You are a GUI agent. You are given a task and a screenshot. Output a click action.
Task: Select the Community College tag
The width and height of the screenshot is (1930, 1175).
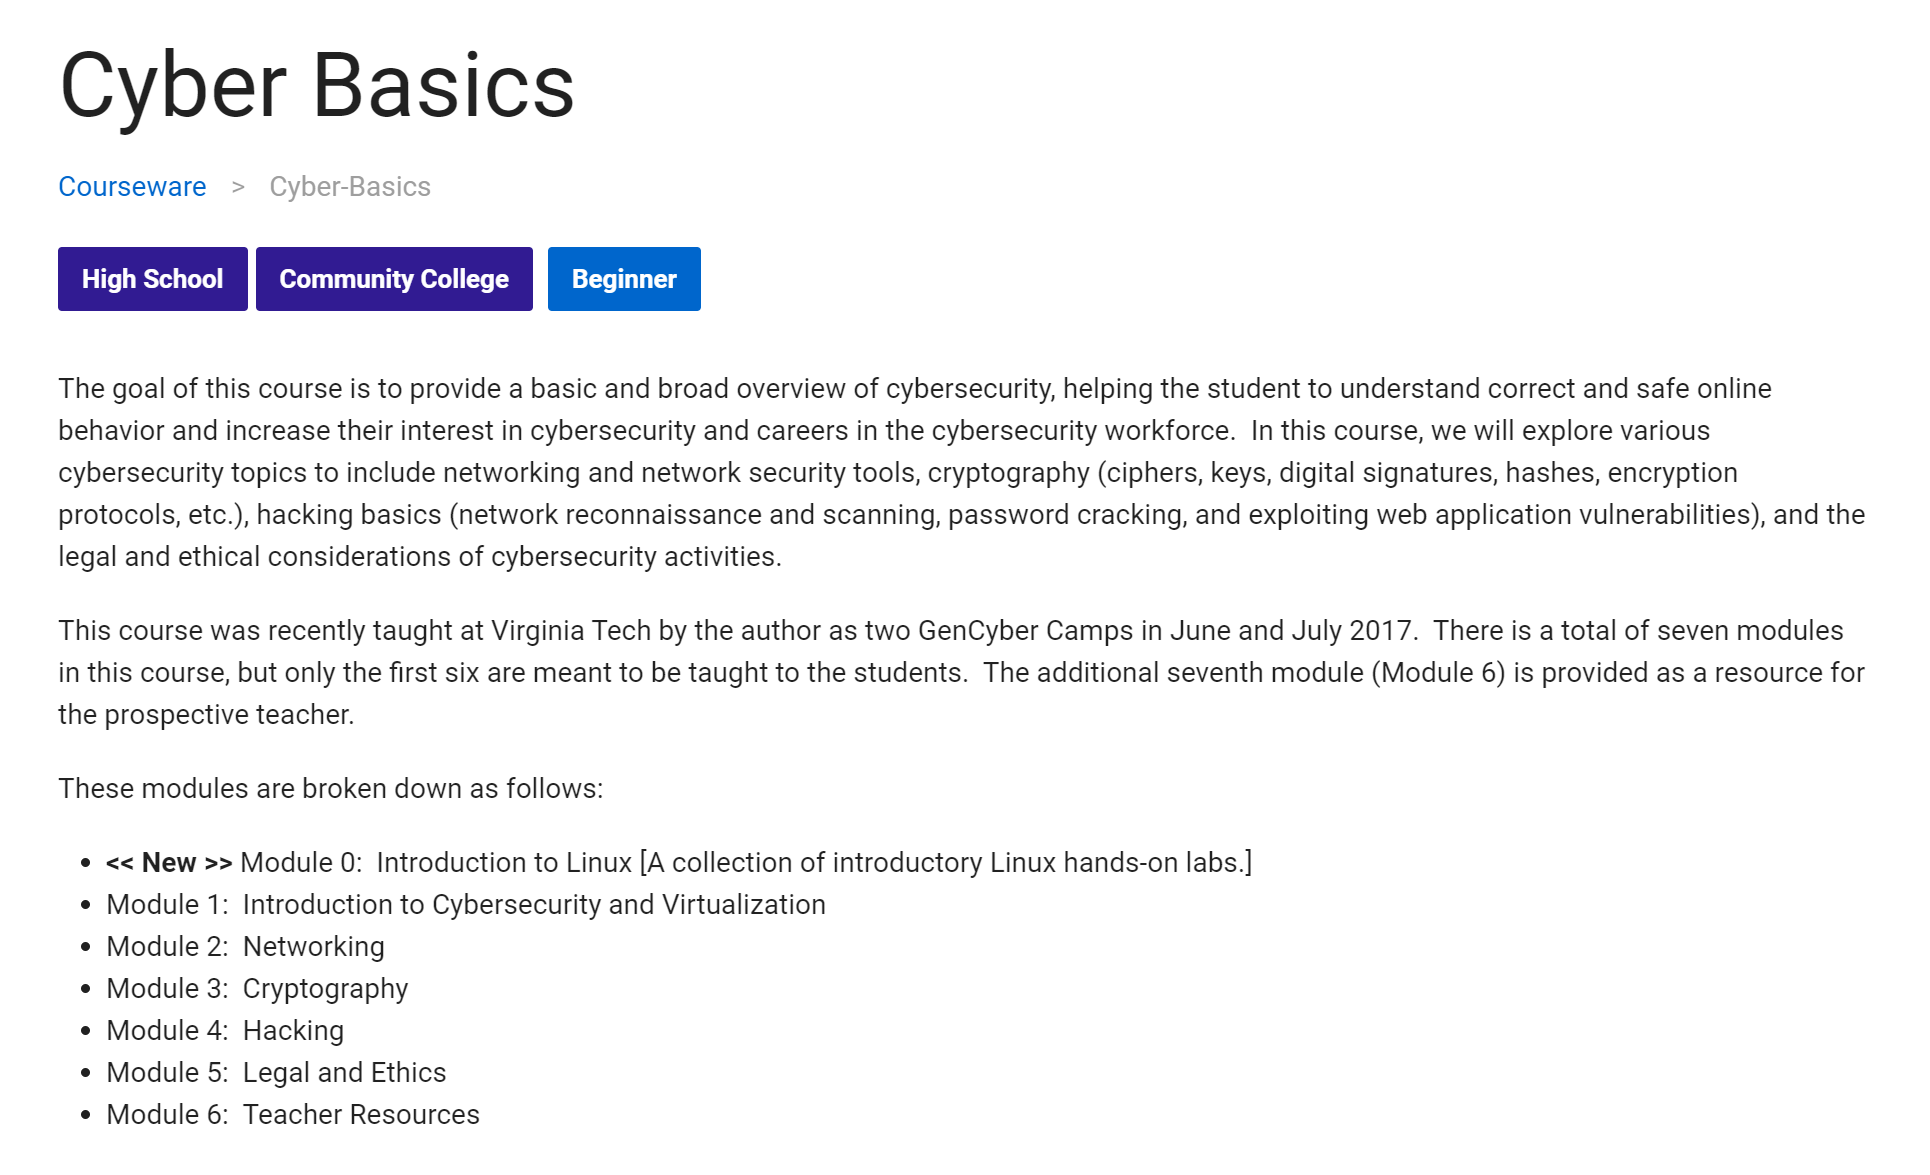[394, 279]
